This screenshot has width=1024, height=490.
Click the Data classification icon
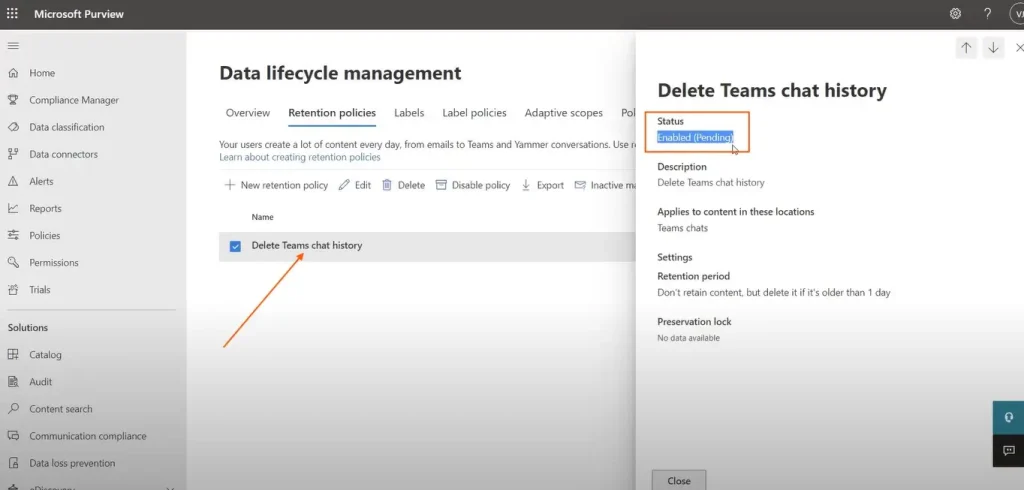click(x=13, y=127)
